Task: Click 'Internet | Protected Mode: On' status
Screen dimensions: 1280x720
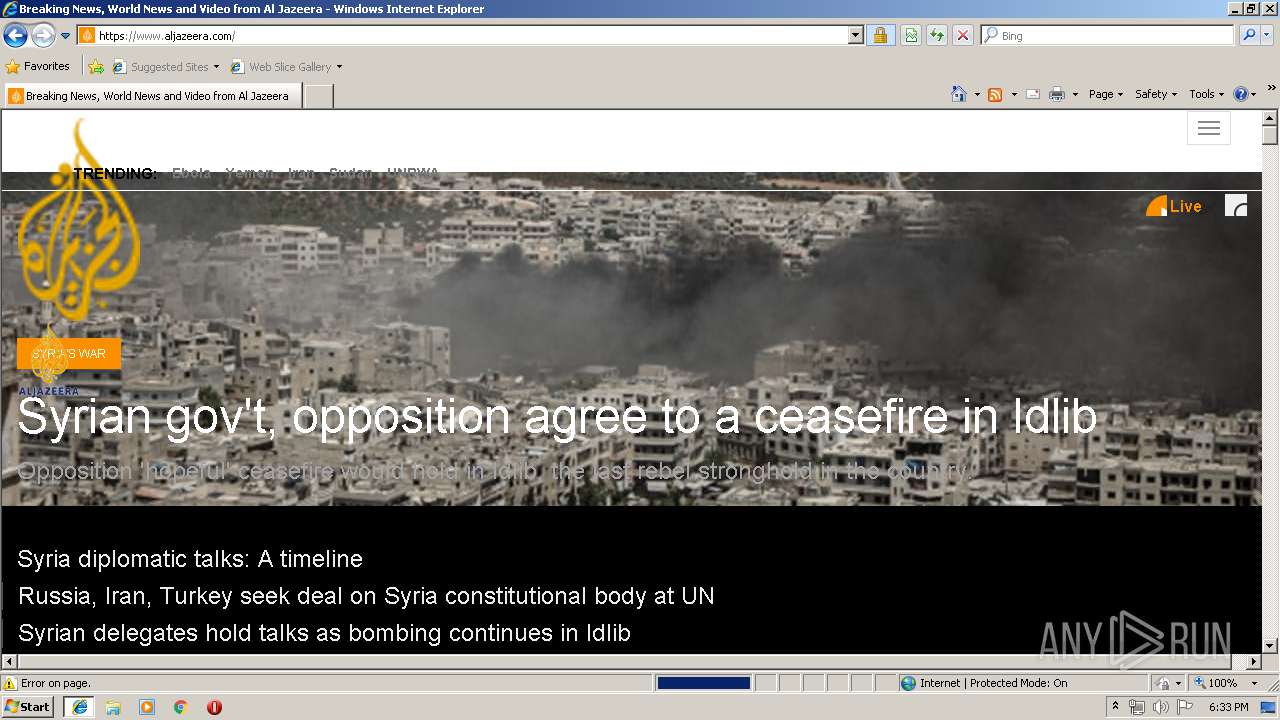Action: tap(984, 683)
